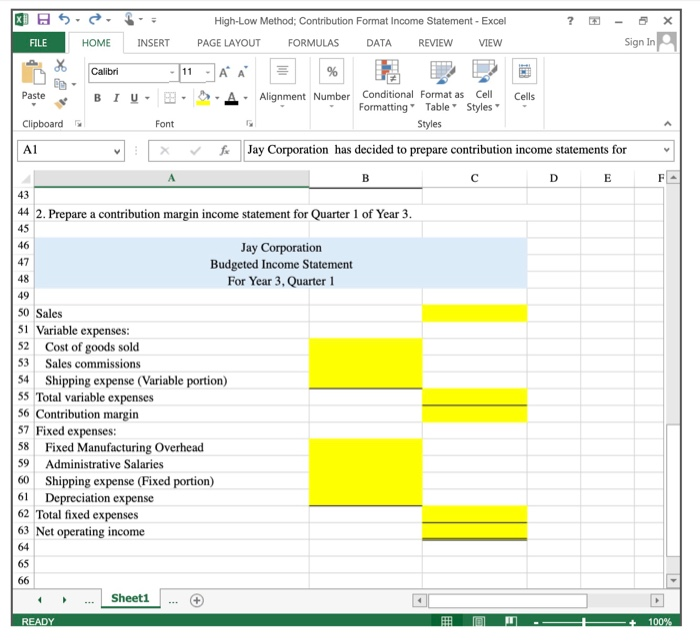The width and height of the screenshot is (700, 641).
Task: Select the yellow Sales amount cell C50
Action: coord(474,313)
